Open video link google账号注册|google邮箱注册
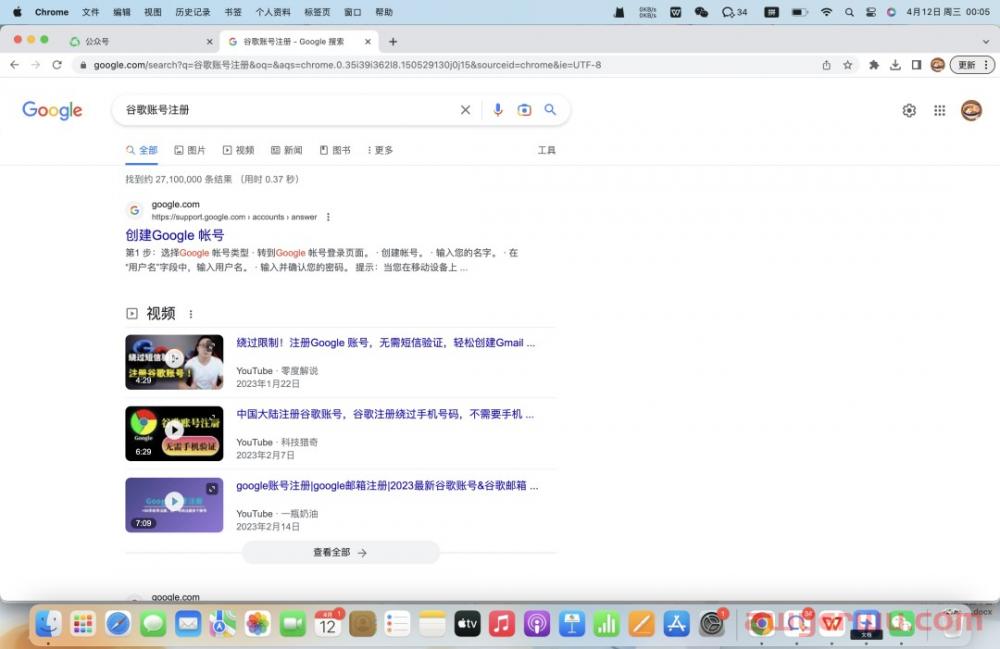 coord(387,486)
